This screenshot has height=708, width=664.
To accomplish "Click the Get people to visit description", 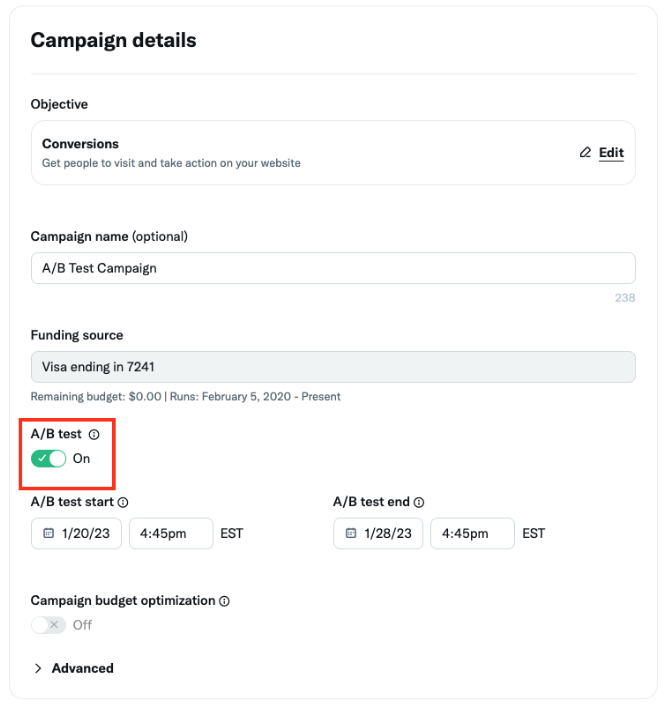I will point(171,163).
